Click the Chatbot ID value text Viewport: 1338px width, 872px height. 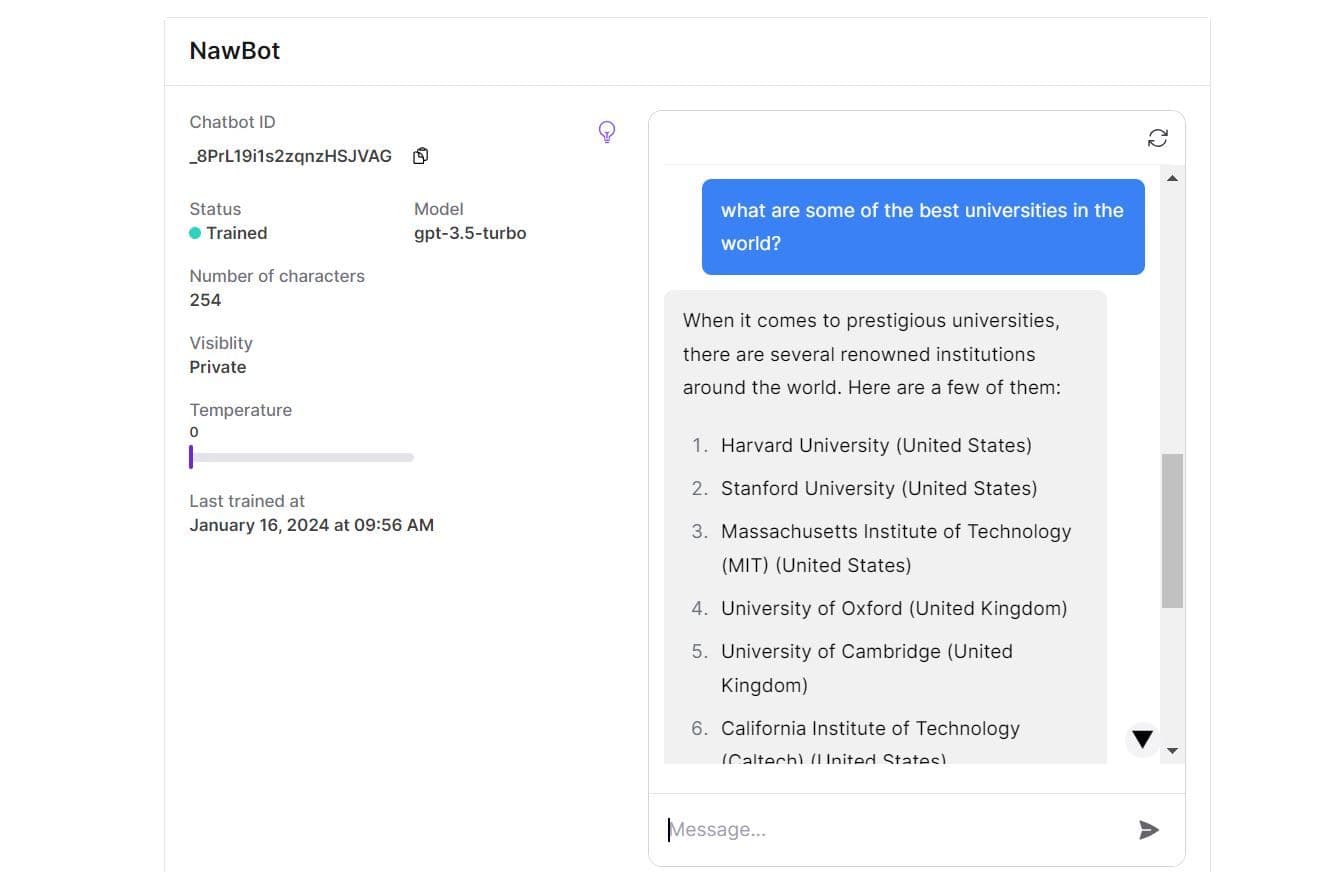[290, 156]
